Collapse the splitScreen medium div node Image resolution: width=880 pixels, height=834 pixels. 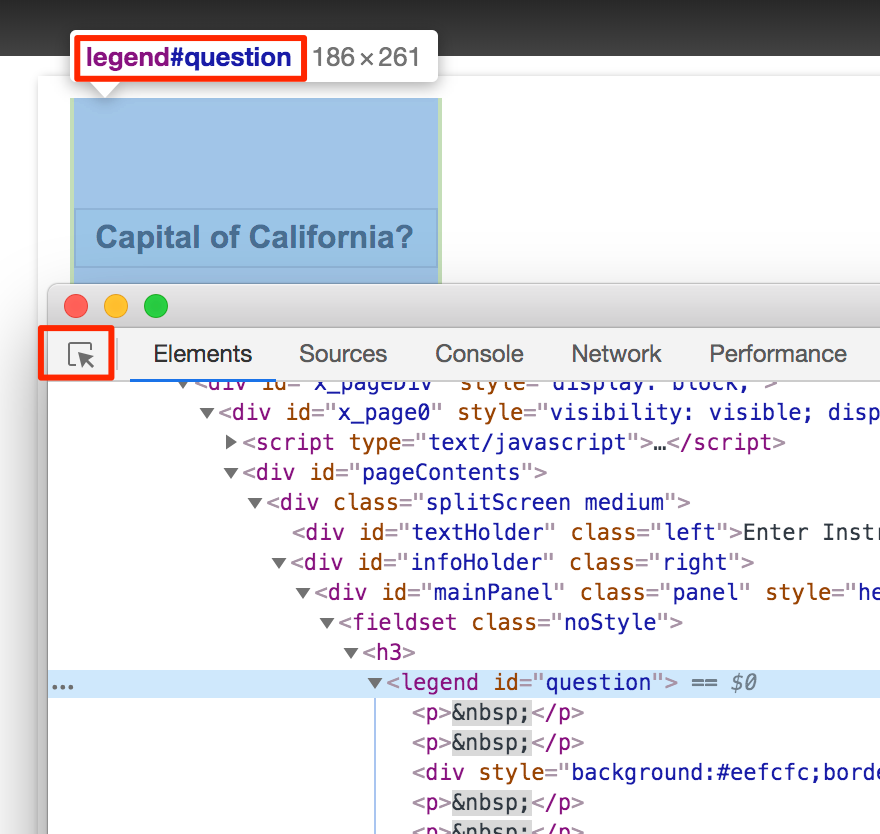pyautogui.click(x=255, y=503)
